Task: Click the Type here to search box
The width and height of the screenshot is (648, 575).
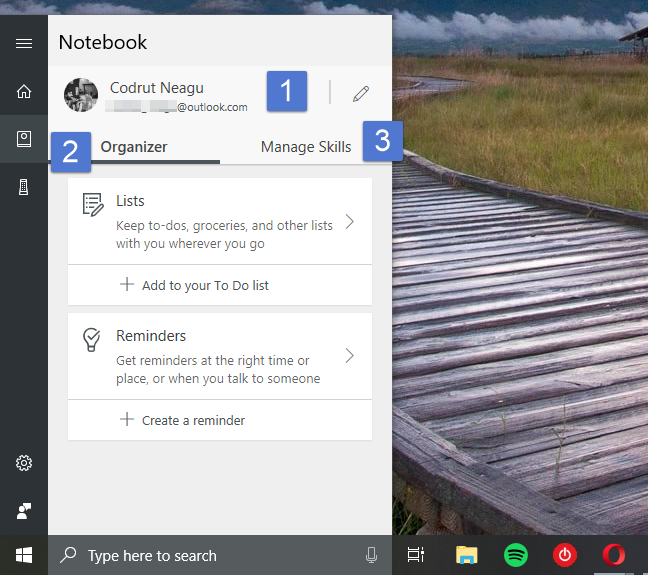Action: click(x=220, y=555)
